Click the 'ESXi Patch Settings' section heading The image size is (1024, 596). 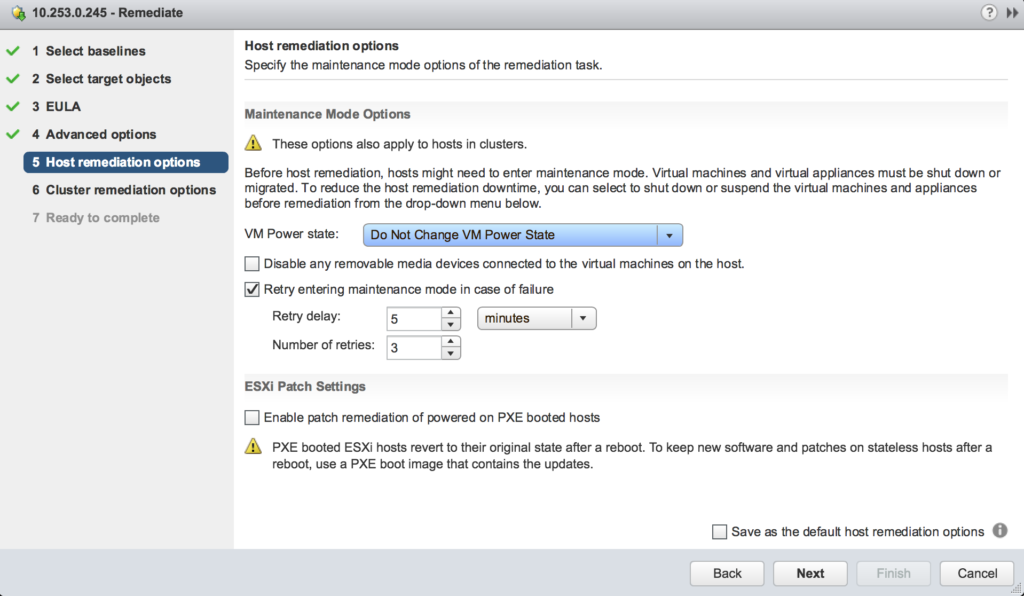click(x=305, y=386)
